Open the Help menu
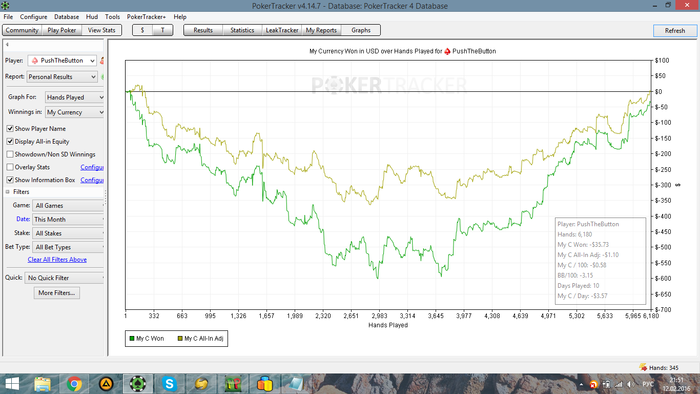 pyautogui.click(x=180, y=17)
